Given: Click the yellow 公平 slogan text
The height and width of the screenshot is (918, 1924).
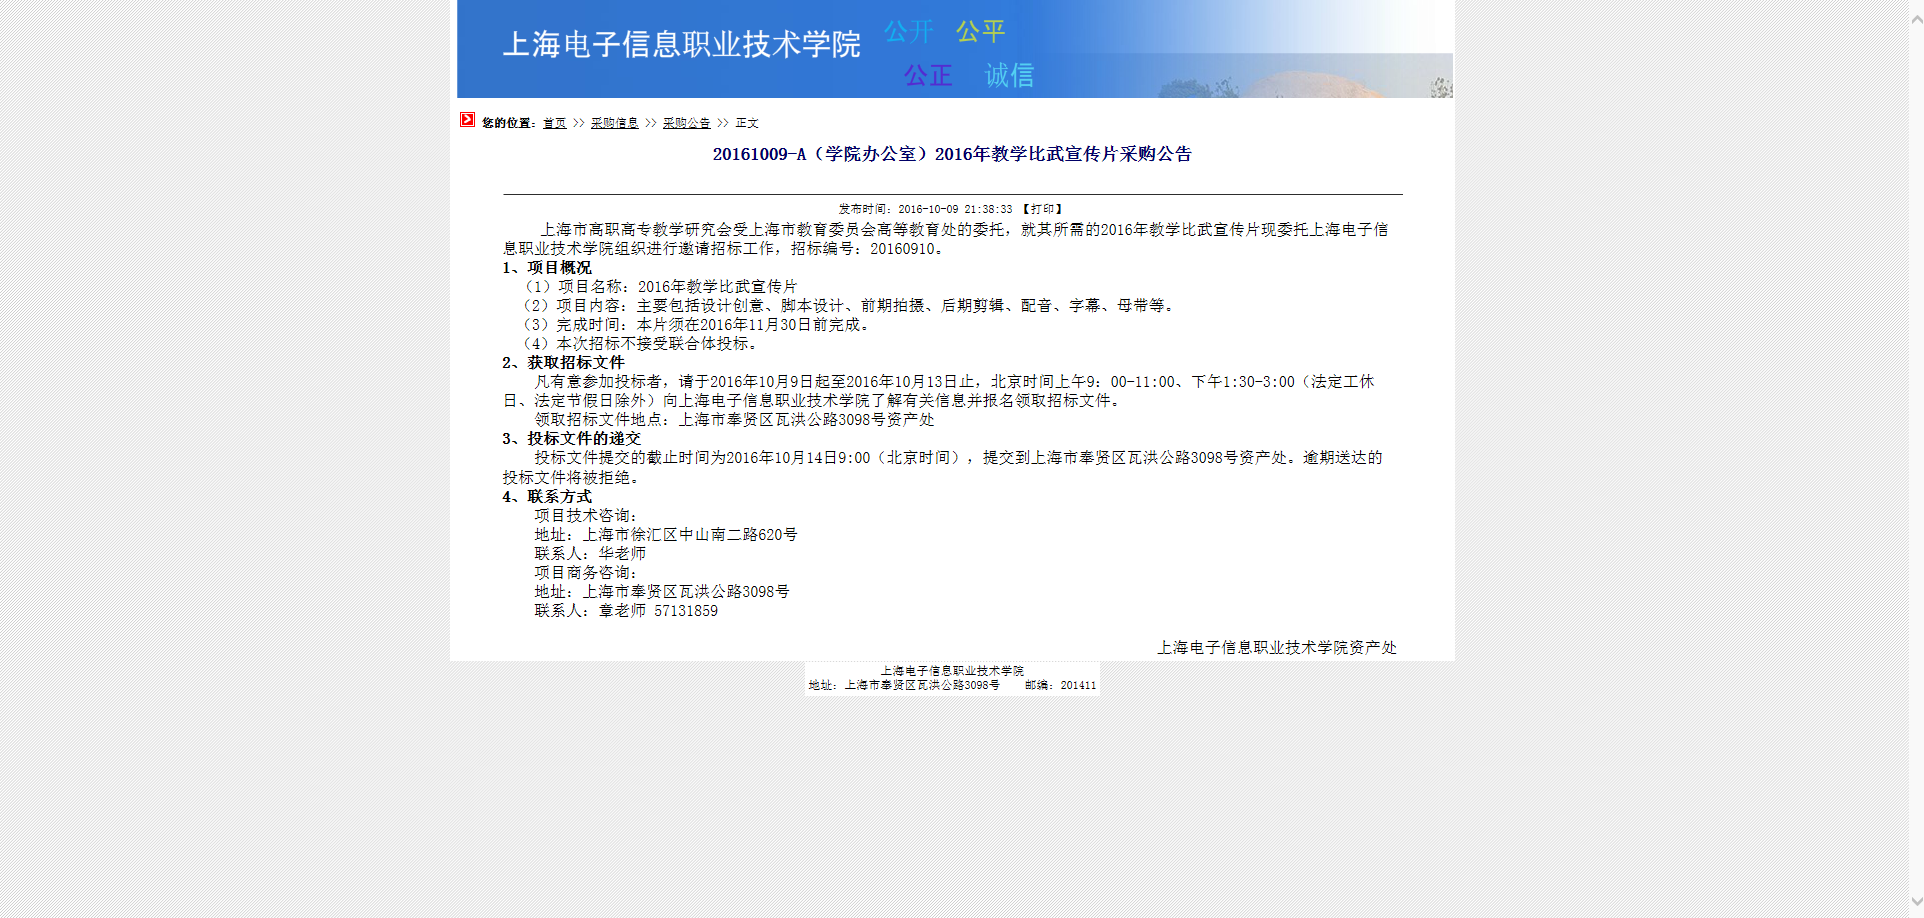Looking at the screenshot, I should click(980, 32).
